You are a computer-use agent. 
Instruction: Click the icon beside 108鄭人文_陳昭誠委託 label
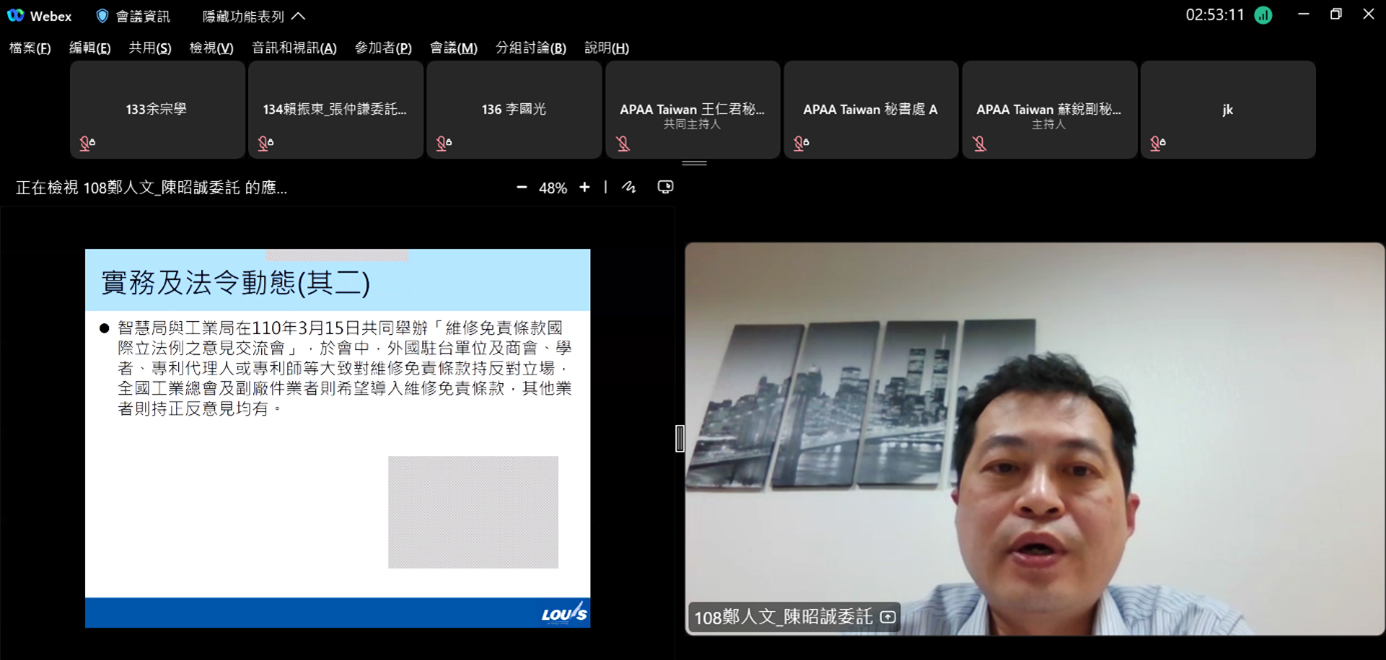point(887,617)
